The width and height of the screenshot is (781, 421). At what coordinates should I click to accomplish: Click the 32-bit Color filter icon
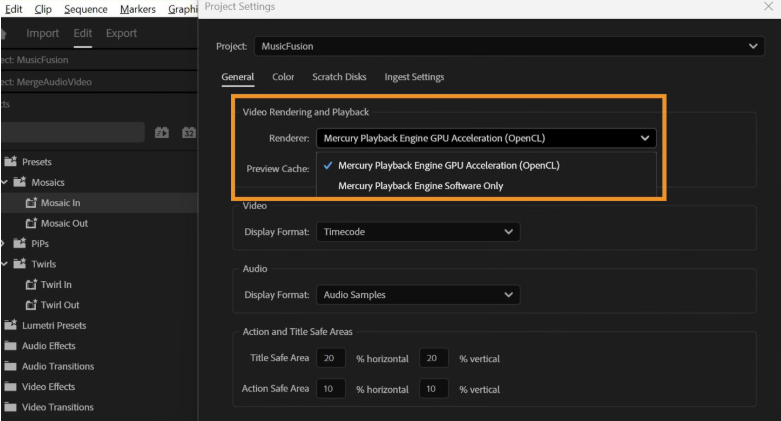pyautogui.click(x=187, y=132)
